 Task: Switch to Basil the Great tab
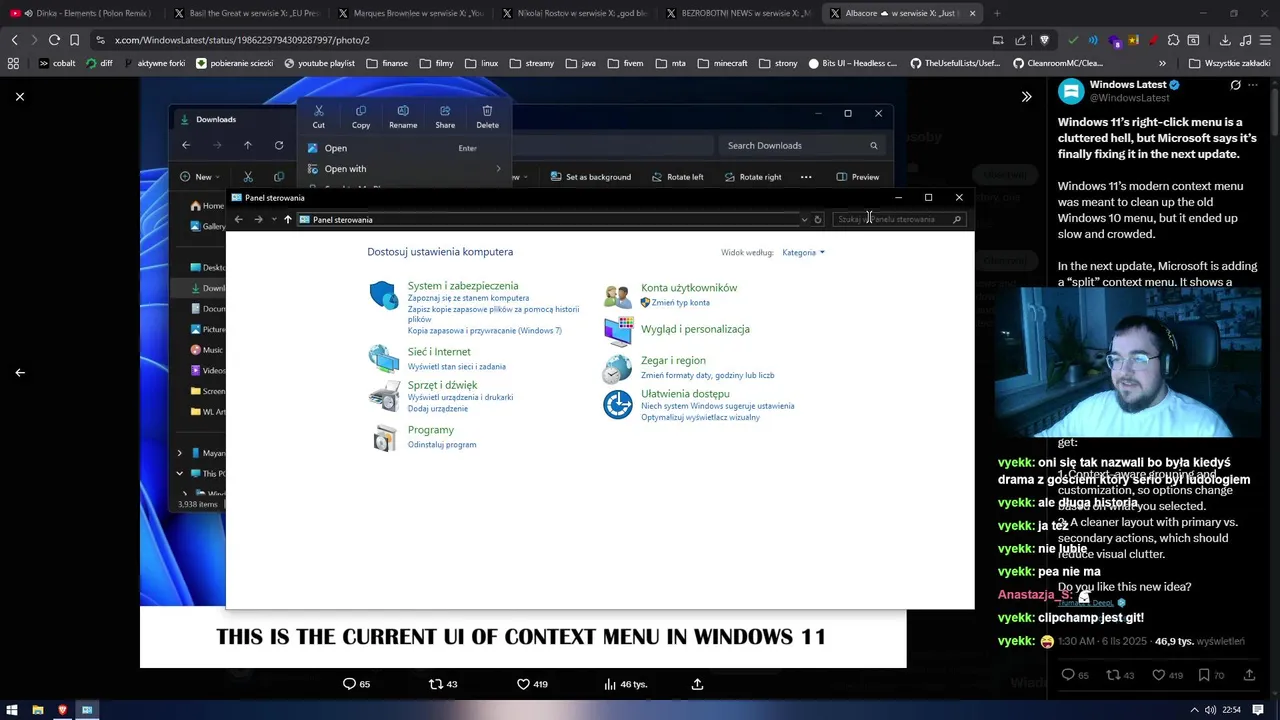pos(247,13)
